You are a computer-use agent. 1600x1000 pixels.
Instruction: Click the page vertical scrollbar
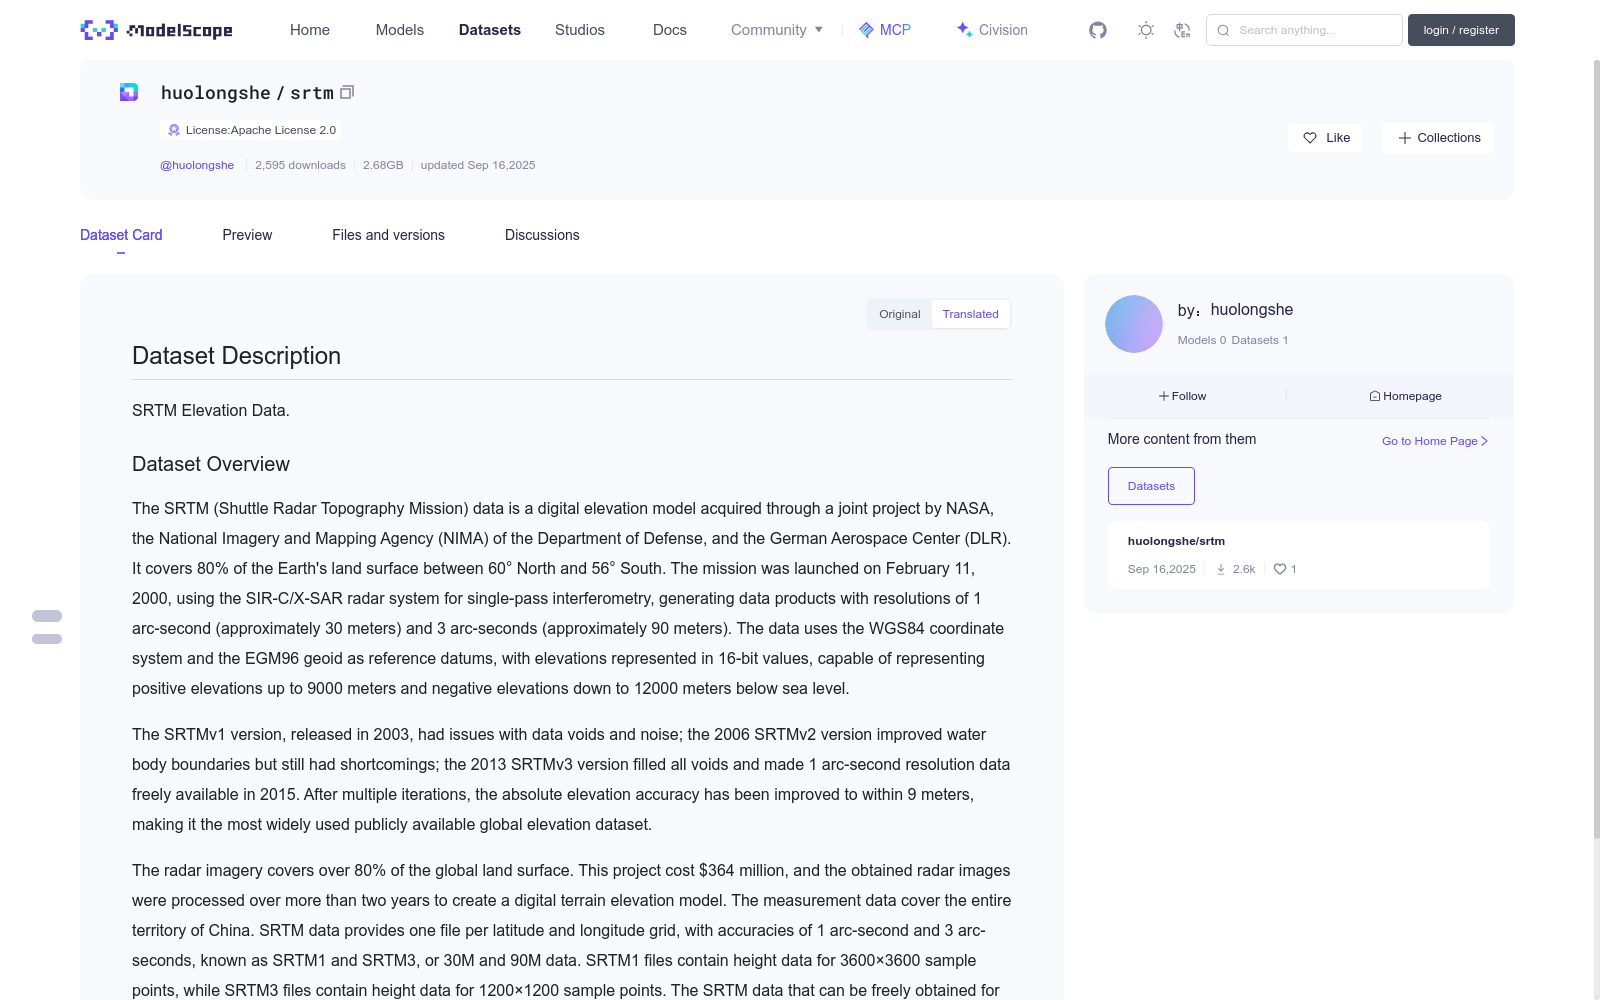click(x=1596, y=450)
